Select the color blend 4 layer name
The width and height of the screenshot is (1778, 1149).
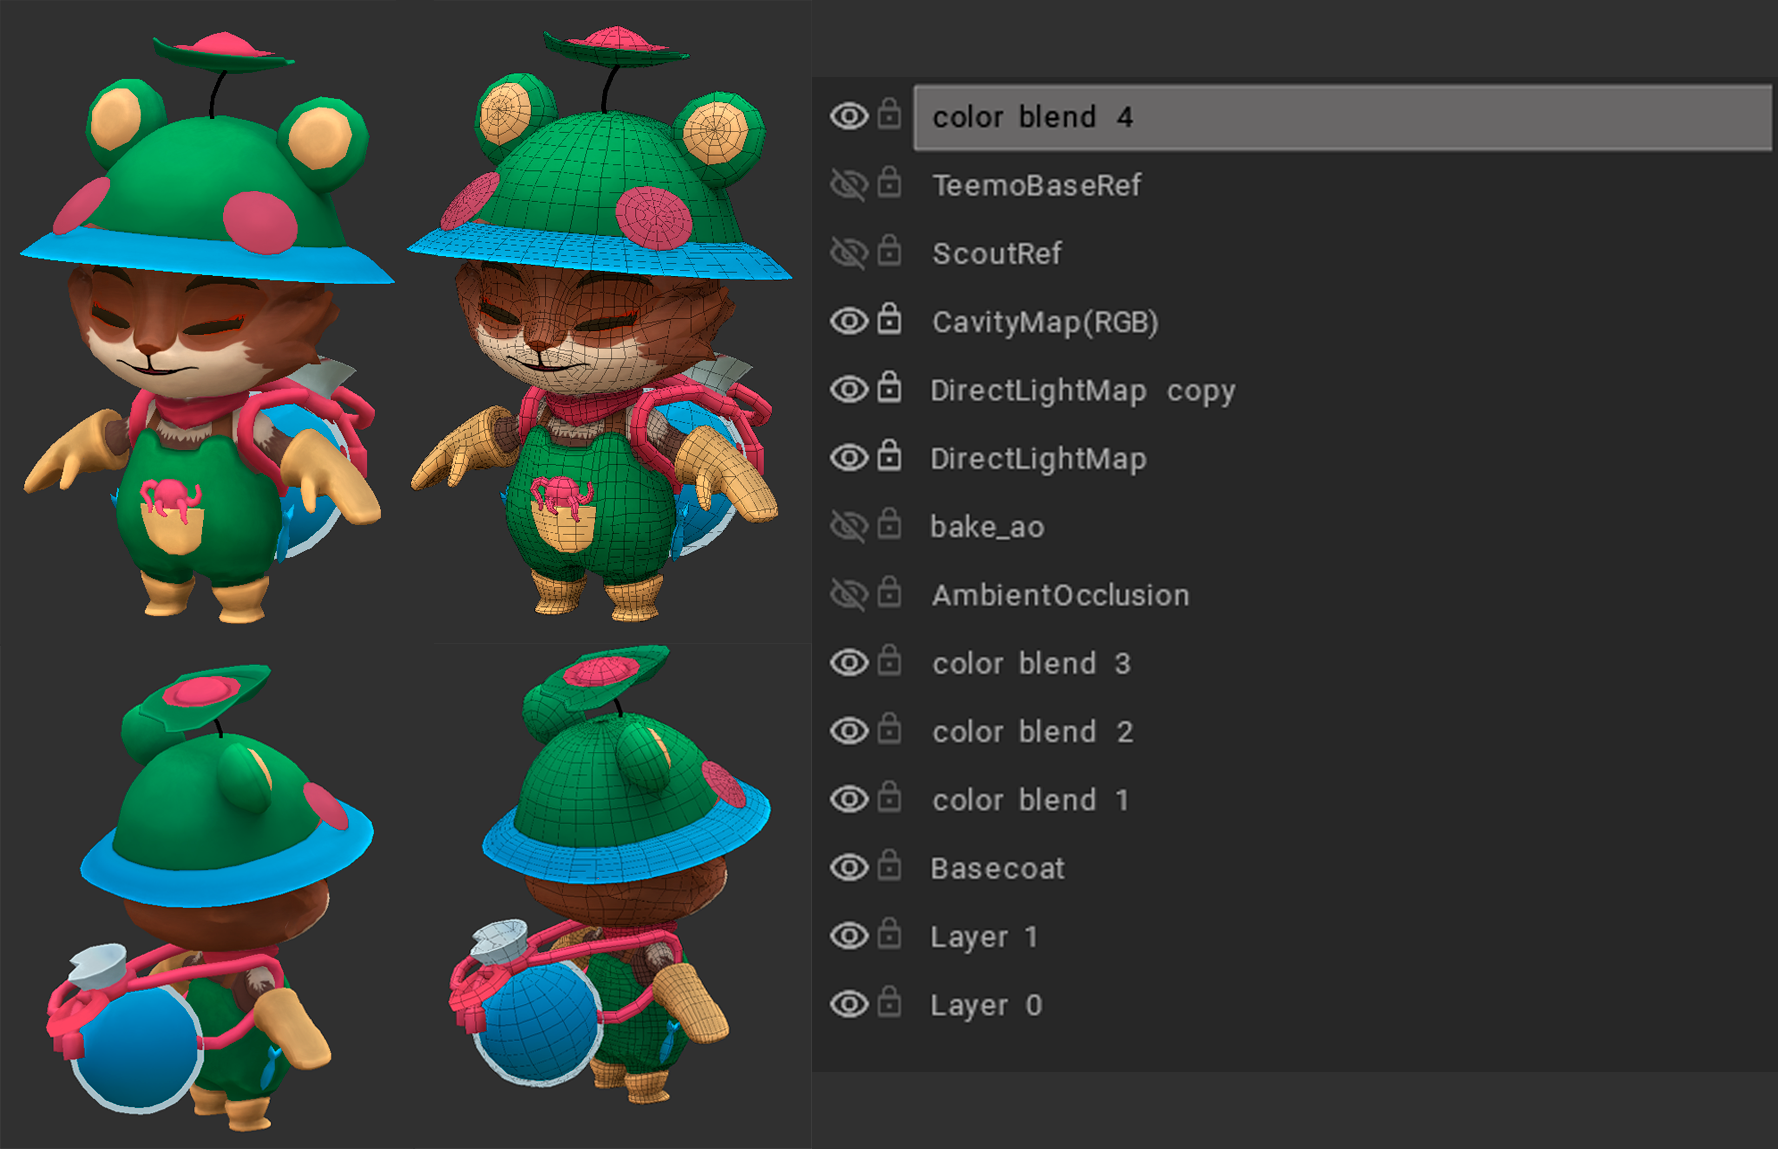point(1032,117)
